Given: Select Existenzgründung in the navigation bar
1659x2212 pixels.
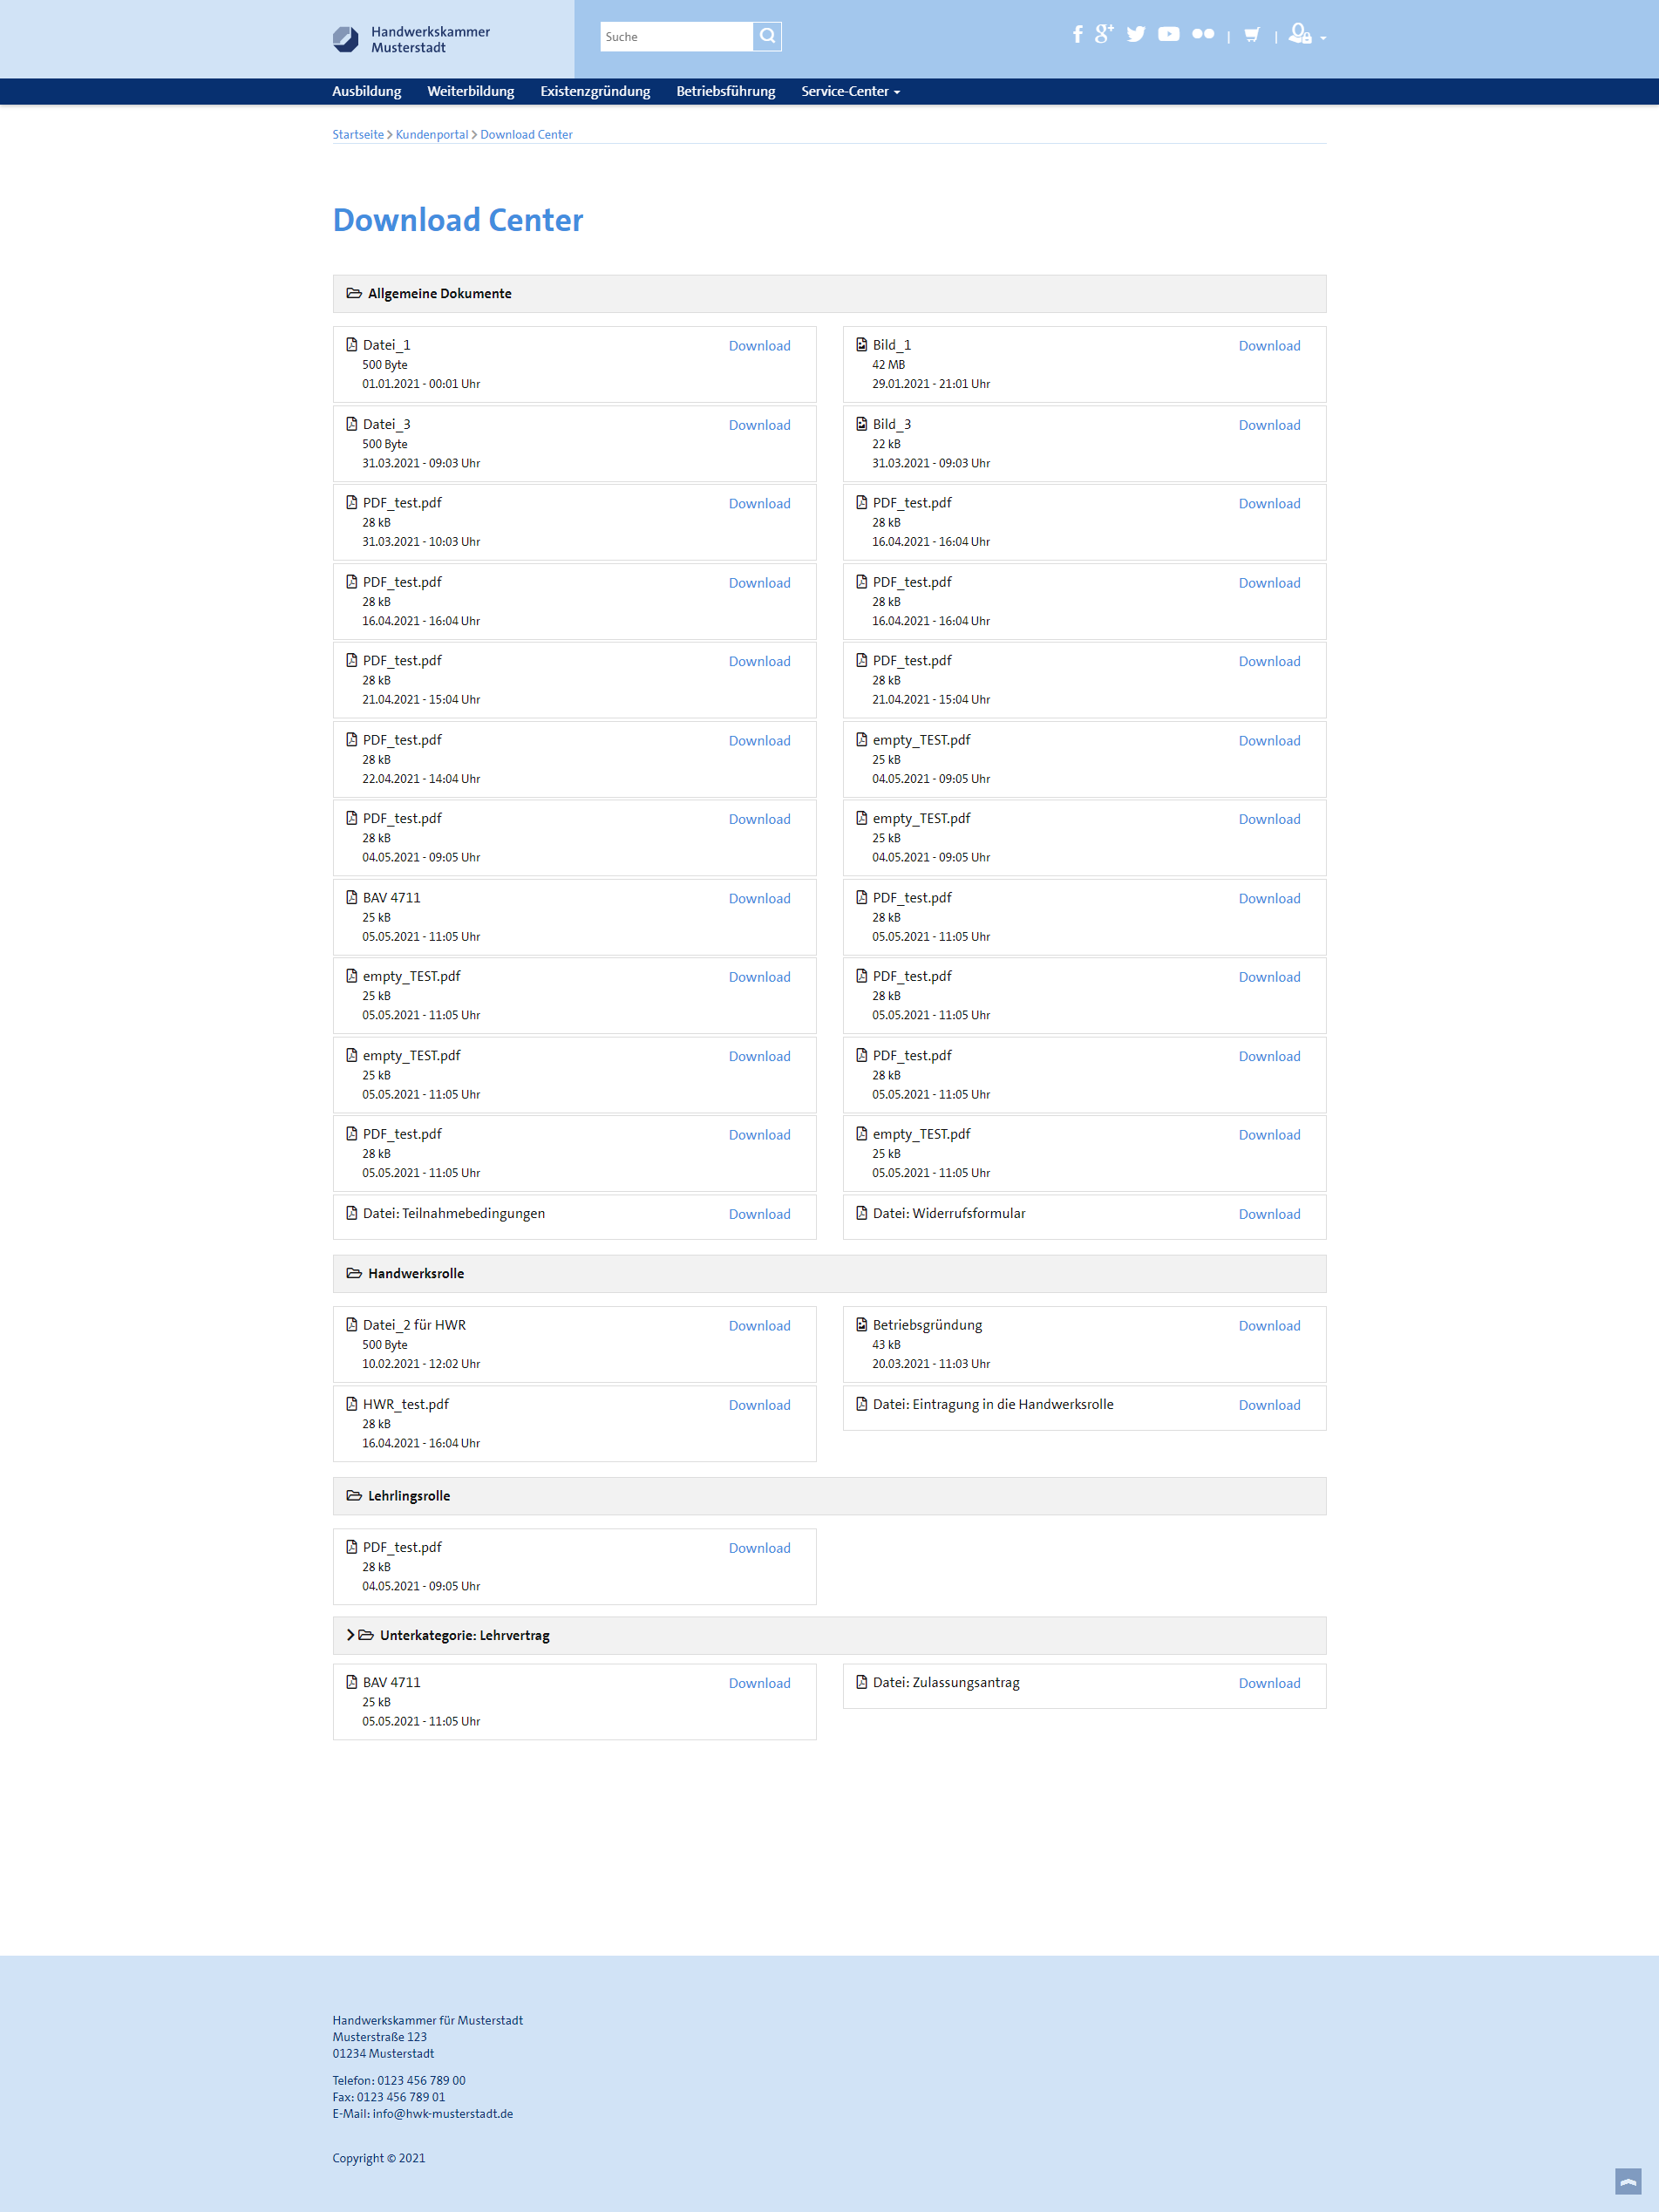Looking at the screenshot, I should [595, 91].
